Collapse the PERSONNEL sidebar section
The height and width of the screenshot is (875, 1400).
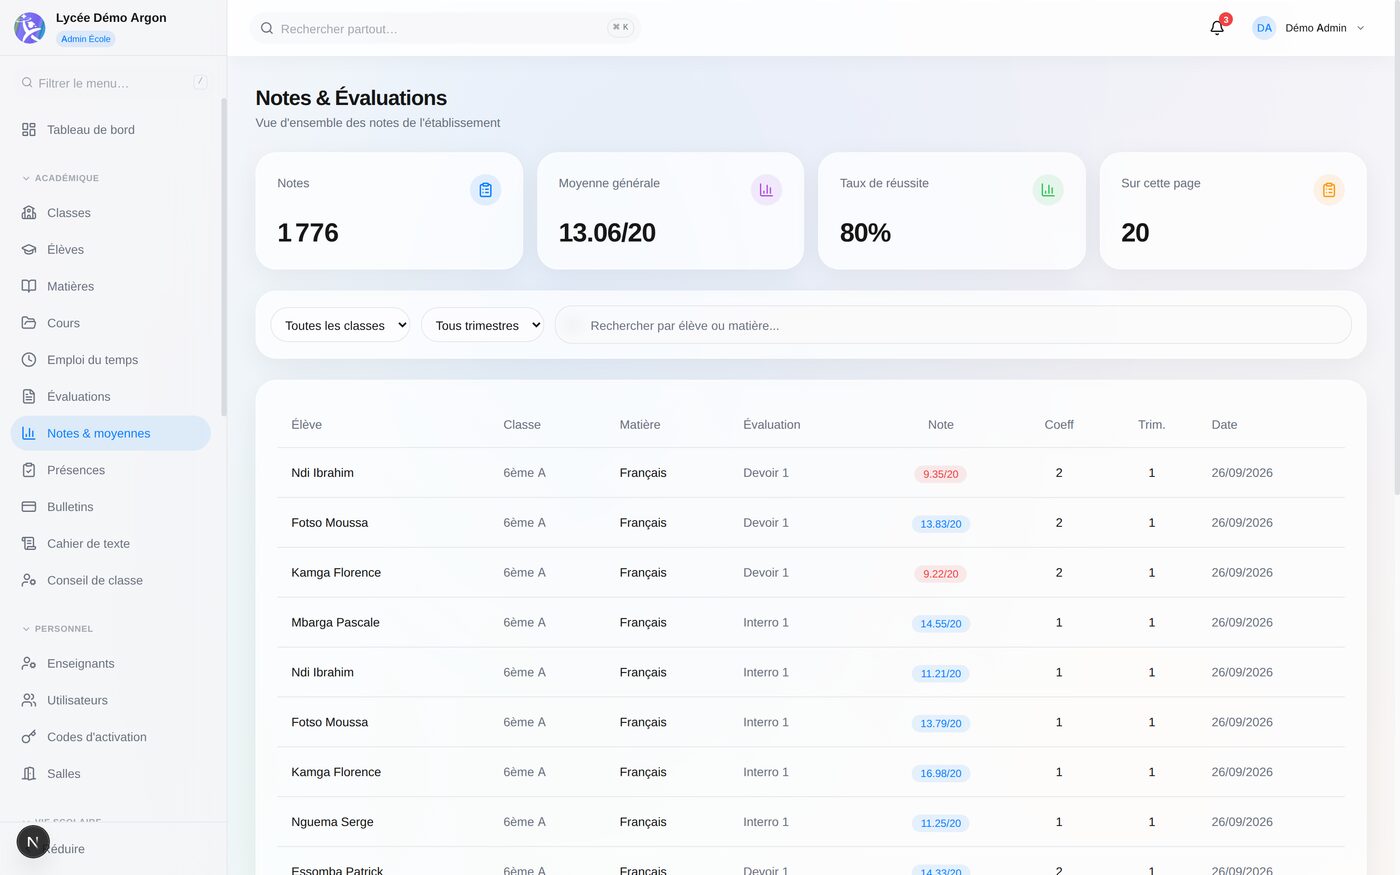(x=57, y=629)
